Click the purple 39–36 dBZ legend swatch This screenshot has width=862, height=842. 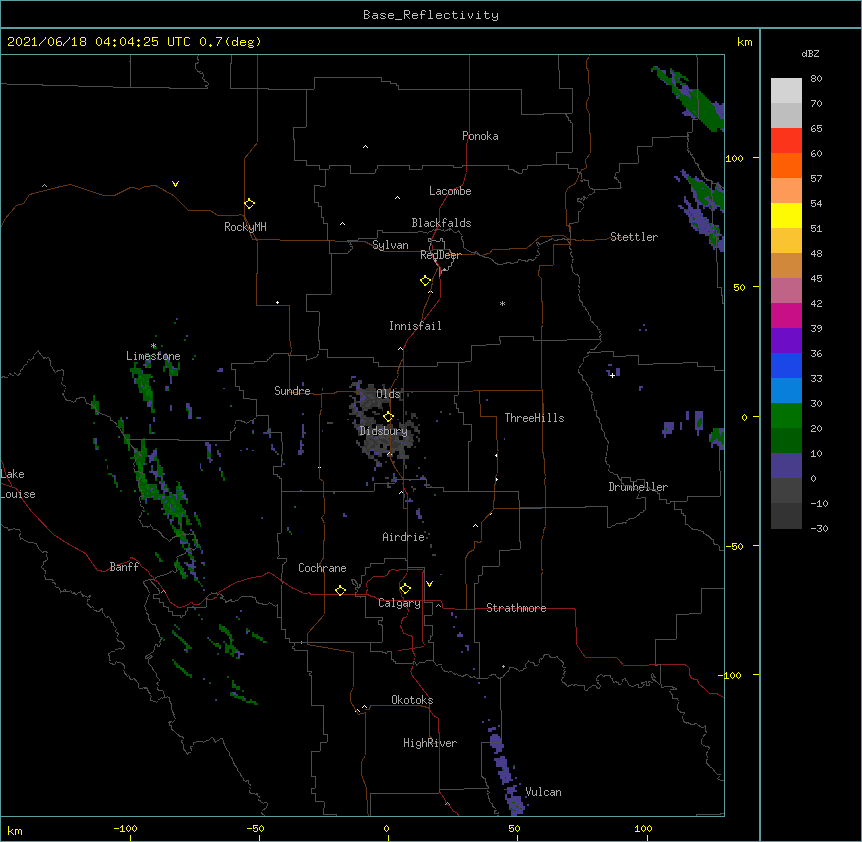[x=786, y=340]
